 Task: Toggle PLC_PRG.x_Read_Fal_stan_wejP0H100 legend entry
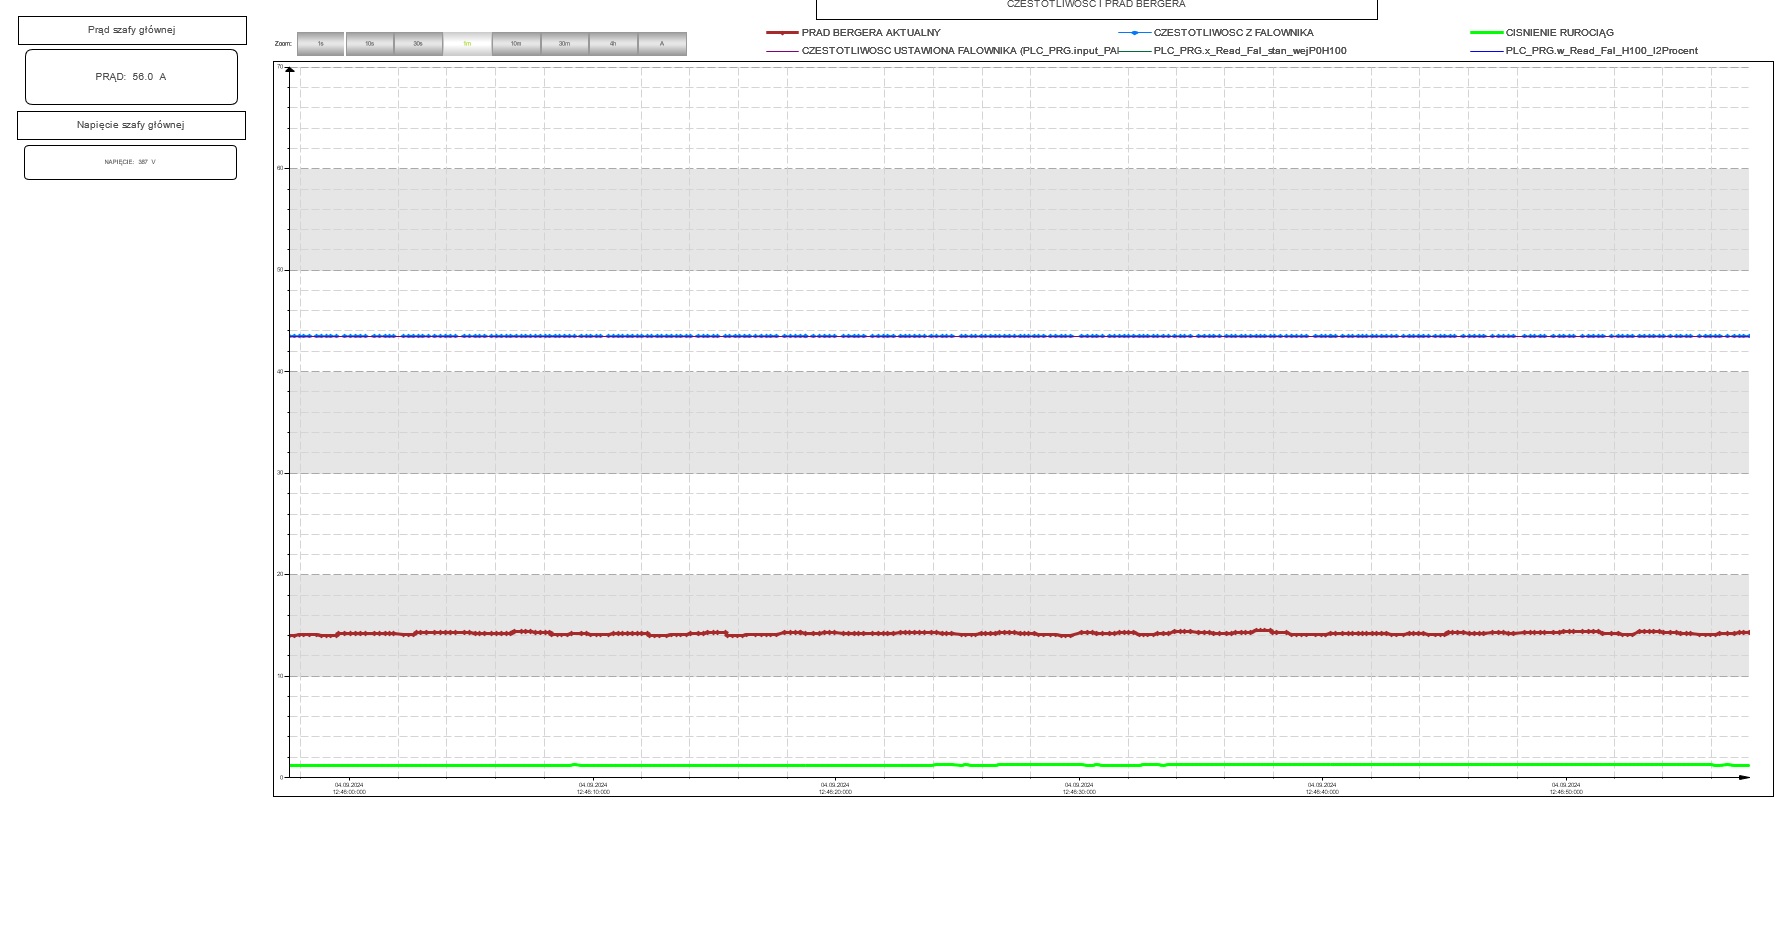point(1249,51)
